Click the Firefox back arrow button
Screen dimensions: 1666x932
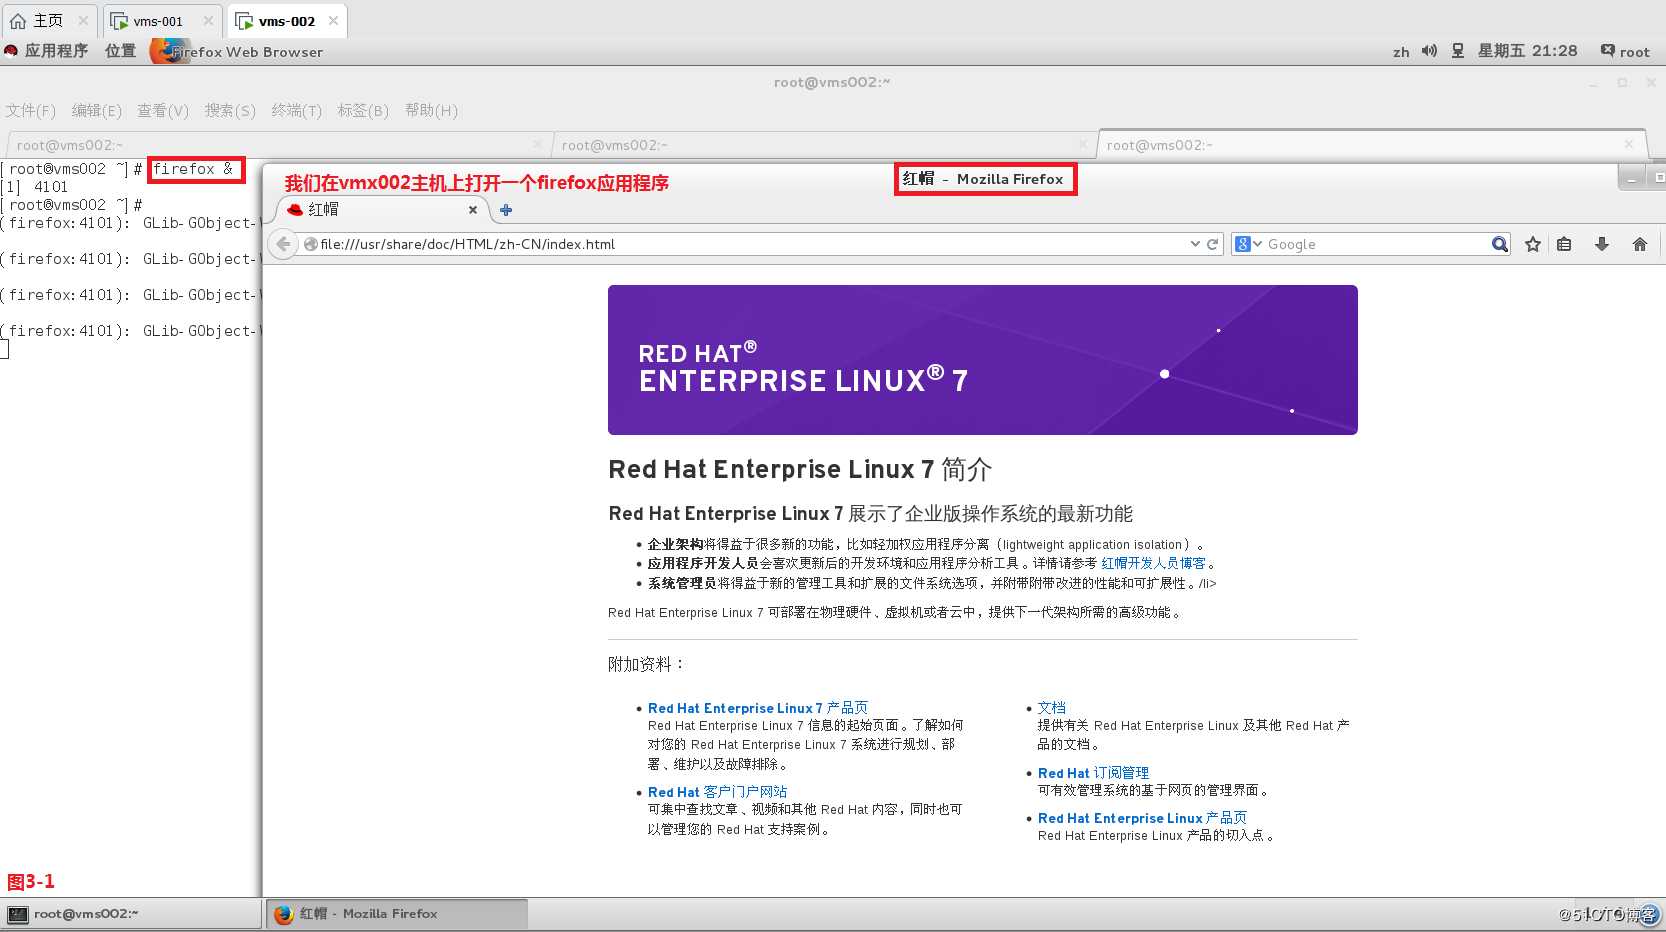pos(284,244)
